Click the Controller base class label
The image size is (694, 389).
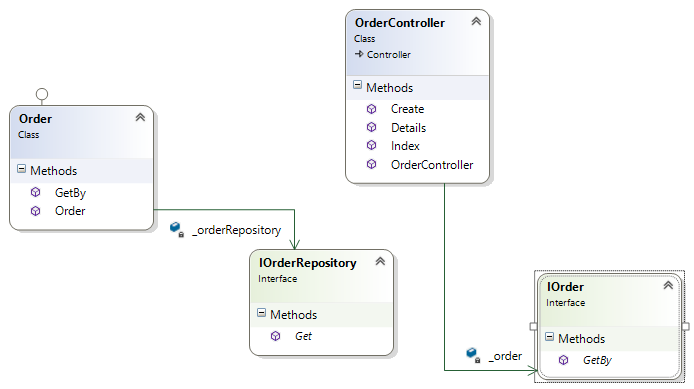tap(389, 54)
